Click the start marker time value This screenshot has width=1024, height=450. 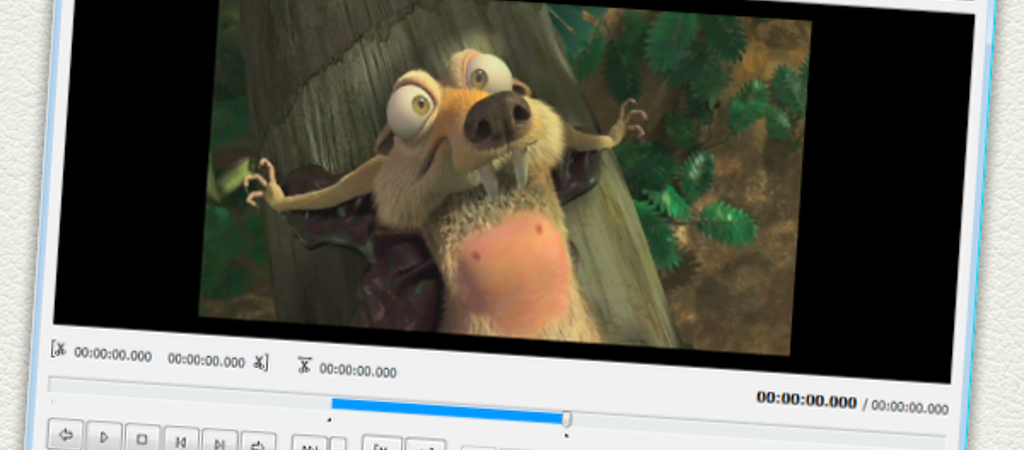(113, 355)
